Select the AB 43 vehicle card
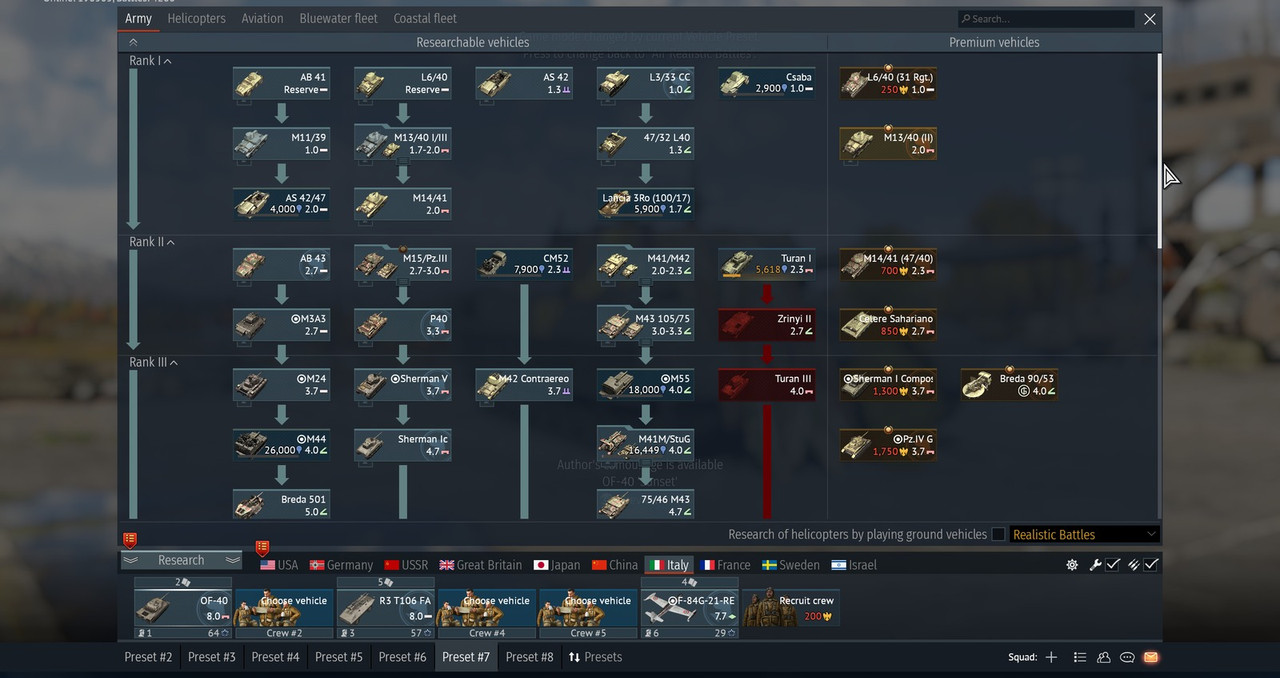The height and width of the screenshot is (678, 1280). pos(282,264)
